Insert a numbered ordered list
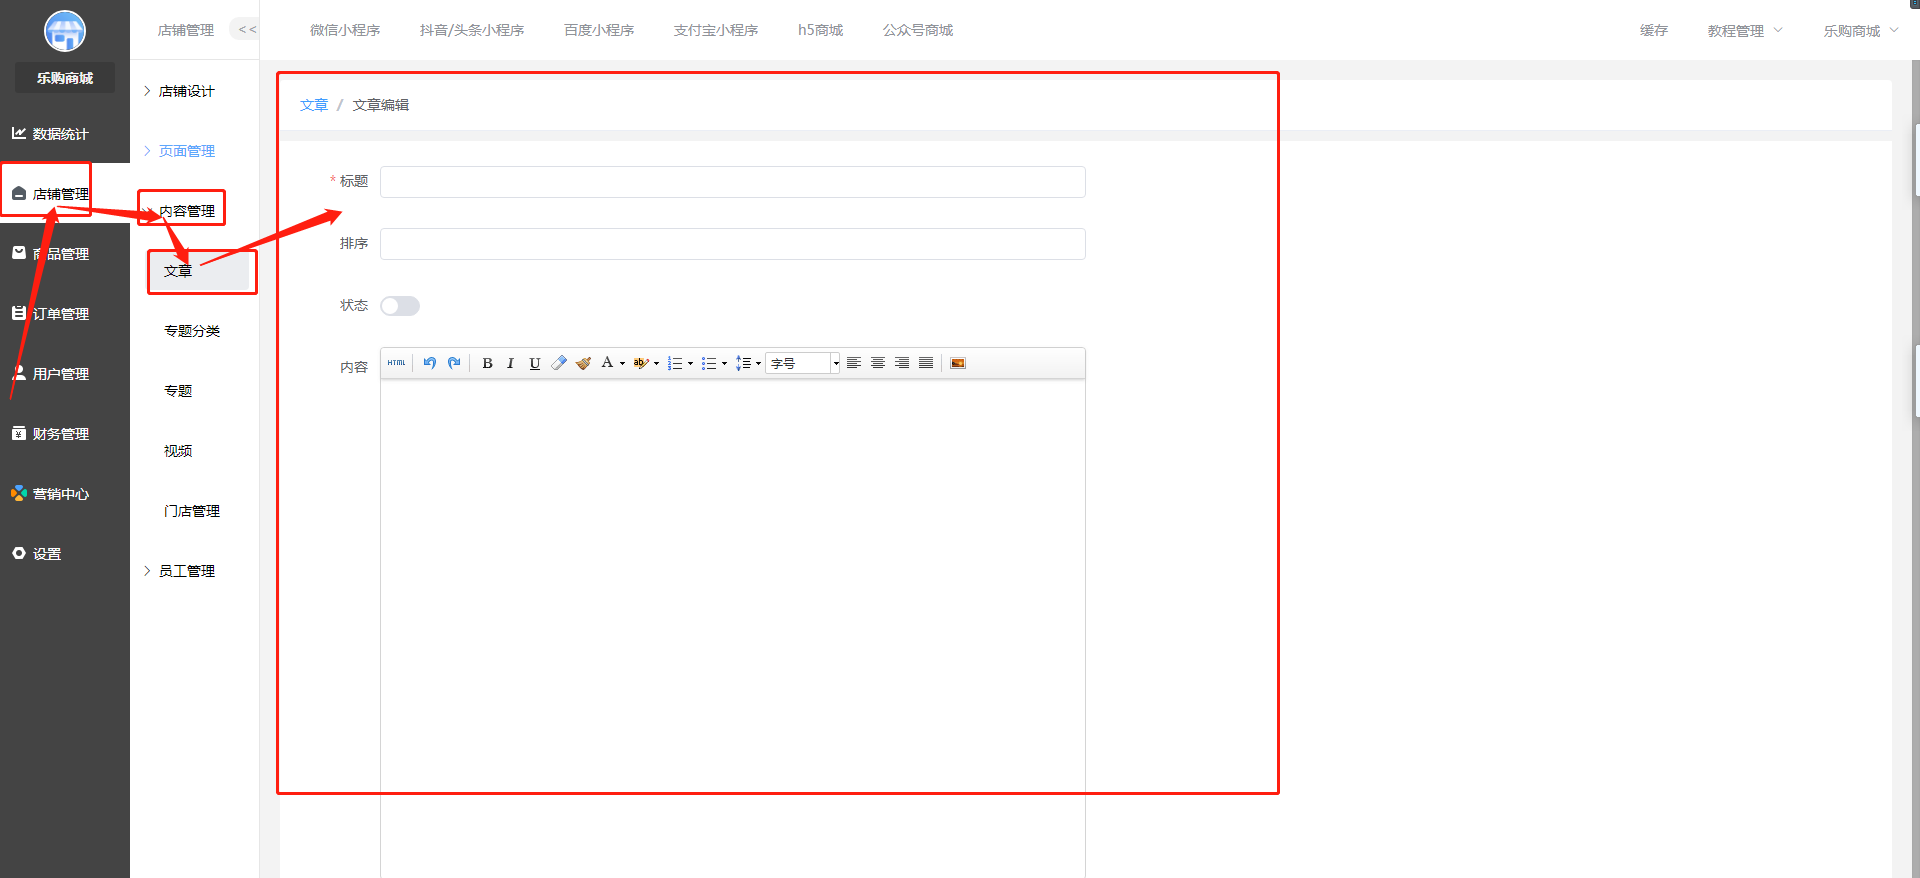 coord(675,363)
